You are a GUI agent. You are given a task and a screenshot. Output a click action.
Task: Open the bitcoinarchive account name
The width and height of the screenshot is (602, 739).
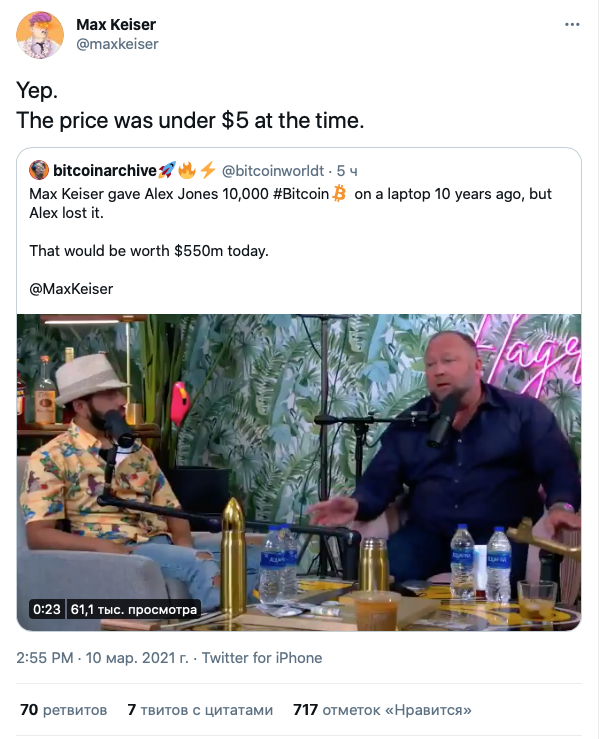click(104, 170)
